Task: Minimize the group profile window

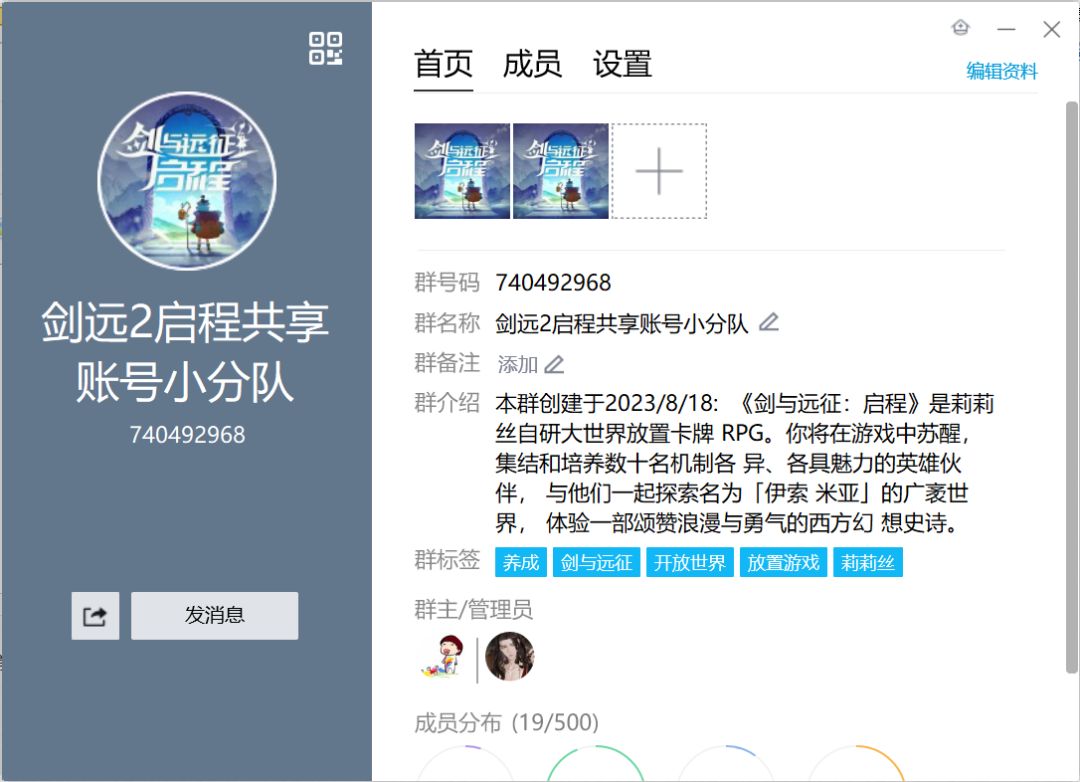Action: pyautogui.click(x=1006, y=29)
